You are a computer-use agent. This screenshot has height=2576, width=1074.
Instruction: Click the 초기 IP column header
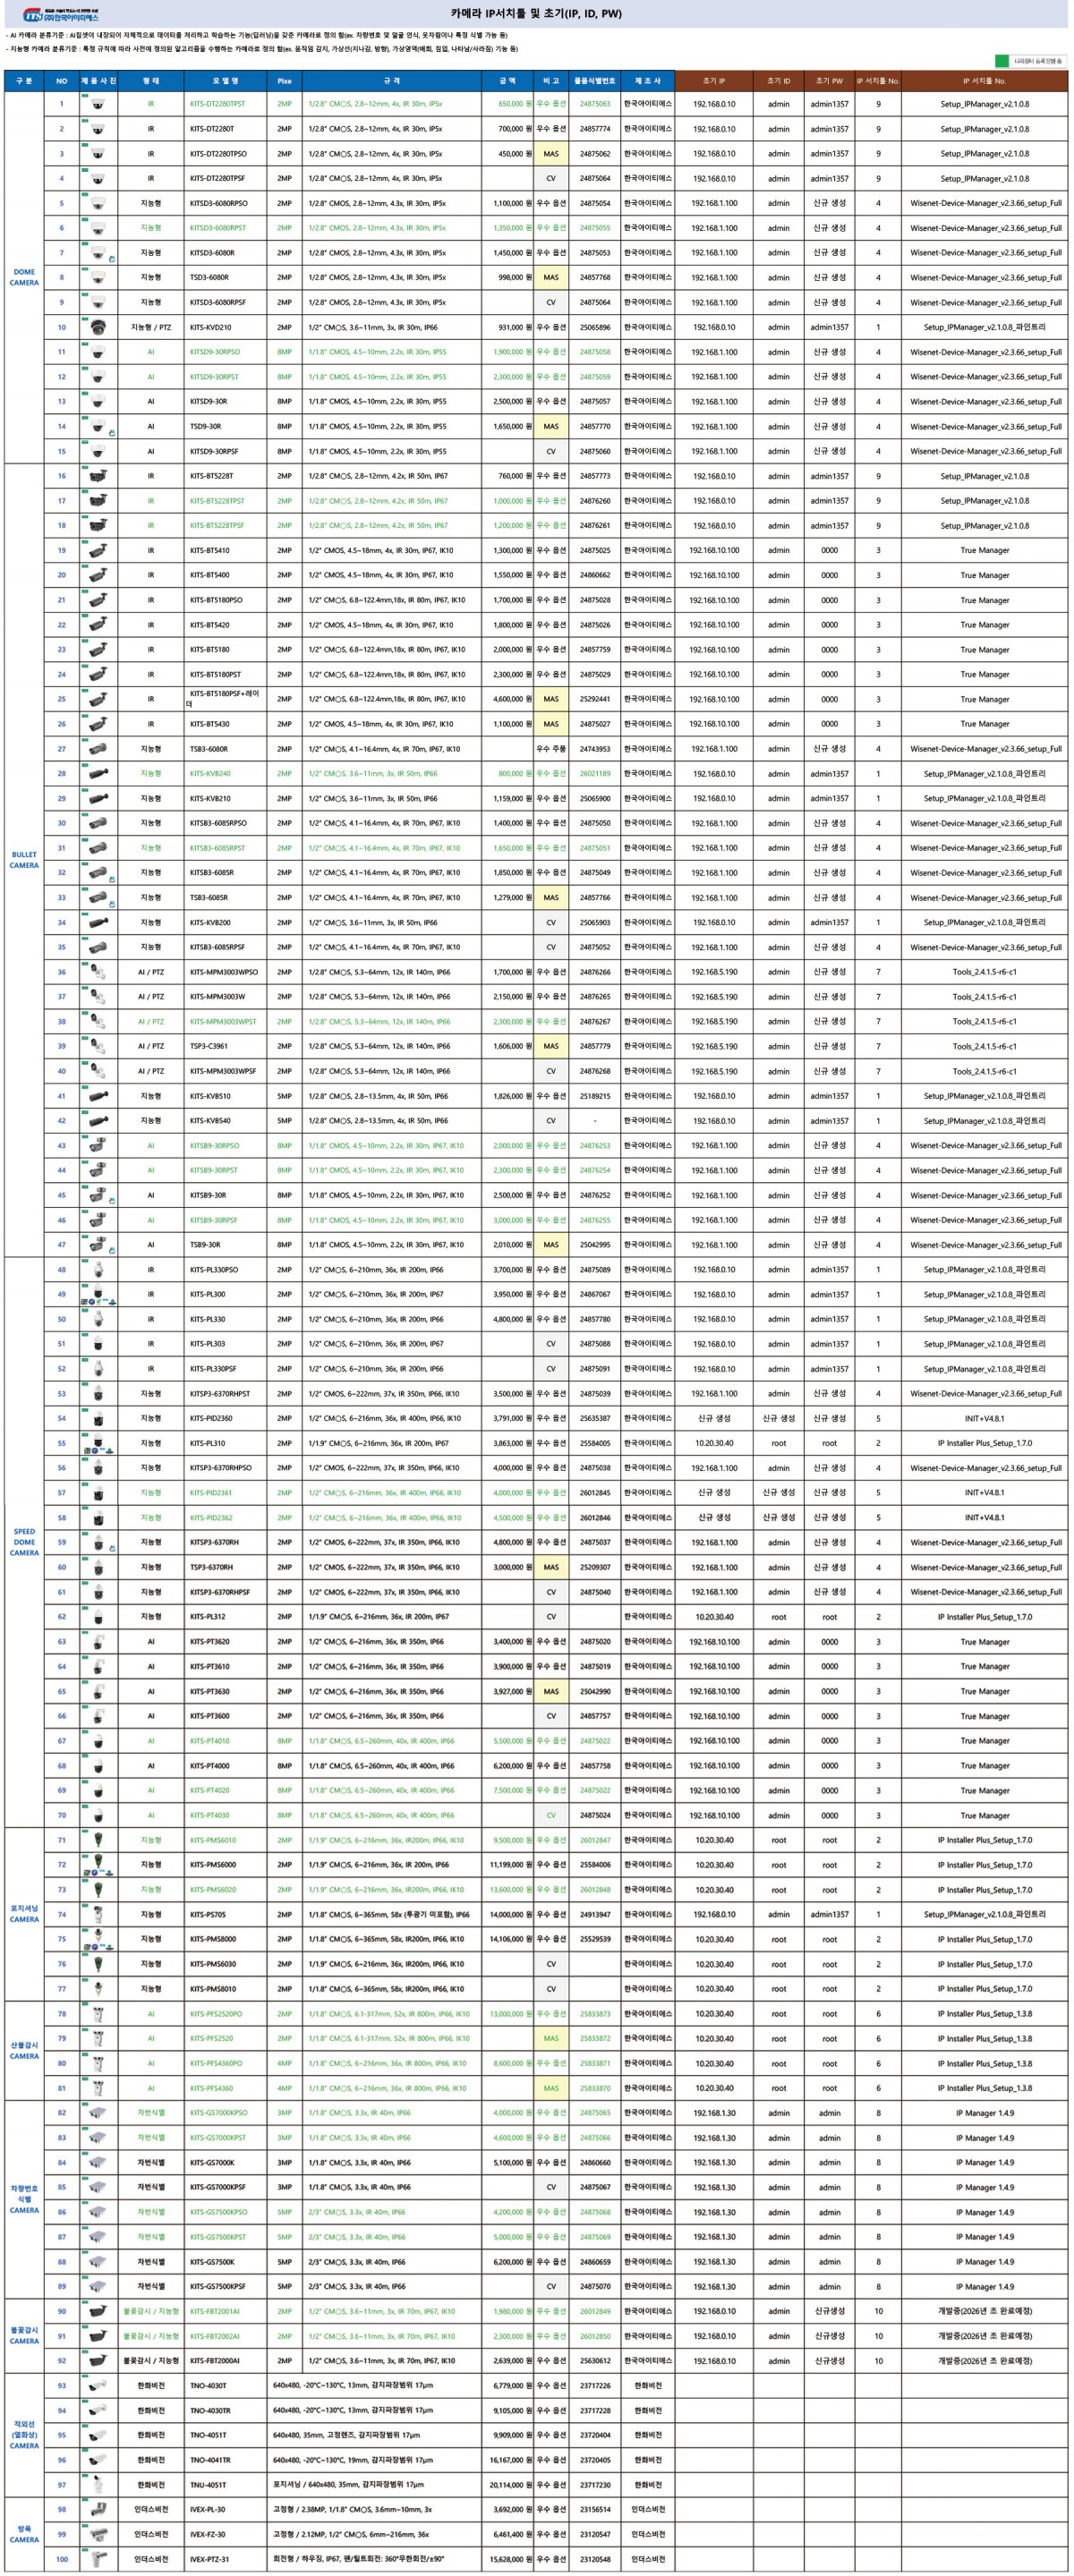pyautogui.click(x=713, y=81)
